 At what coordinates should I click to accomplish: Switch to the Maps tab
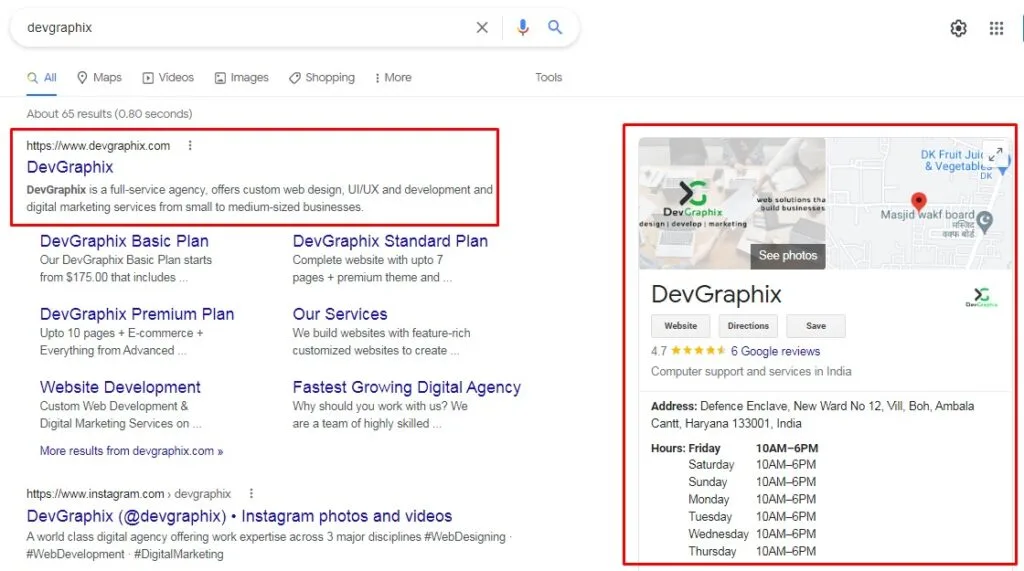pyautogui.click(x=99, y=78)
